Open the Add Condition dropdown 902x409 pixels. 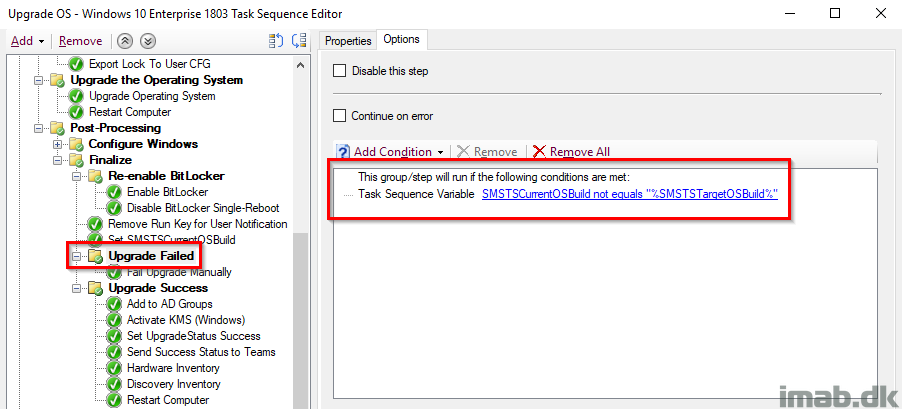(399, 152)
